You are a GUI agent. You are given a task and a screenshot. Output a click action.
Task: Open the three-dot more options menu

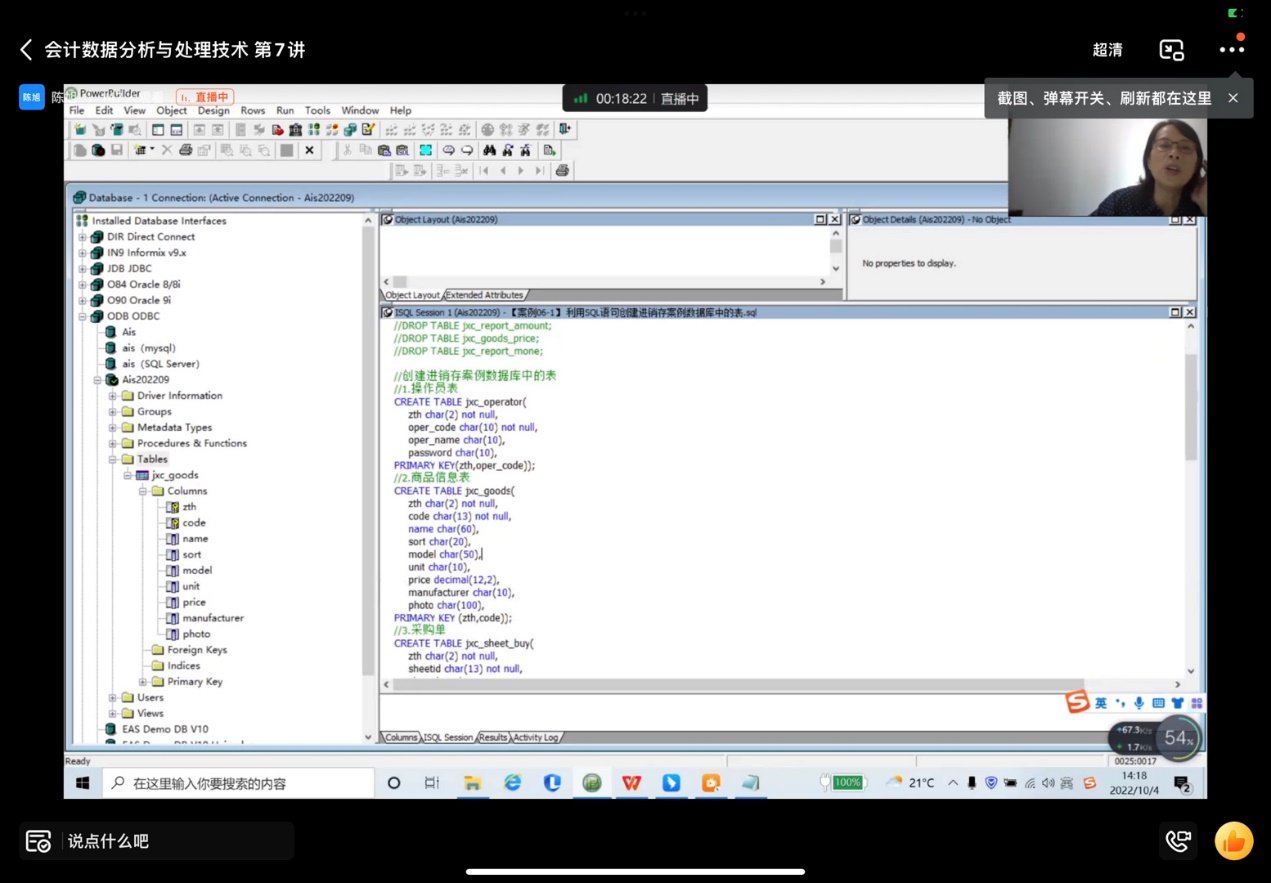pos(1231,50)
